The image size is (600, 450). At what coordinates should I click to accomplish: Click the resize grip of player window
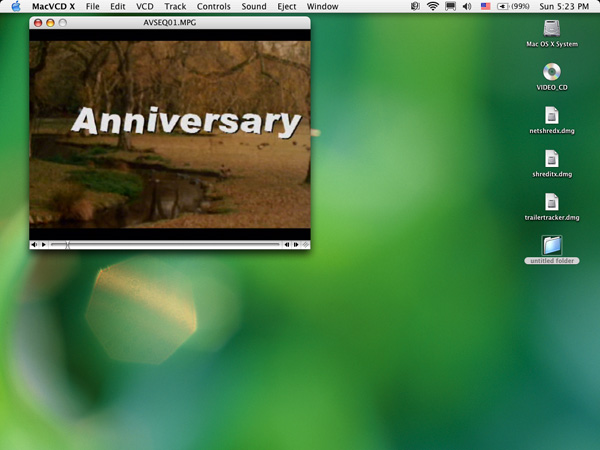tap(306, 244)
